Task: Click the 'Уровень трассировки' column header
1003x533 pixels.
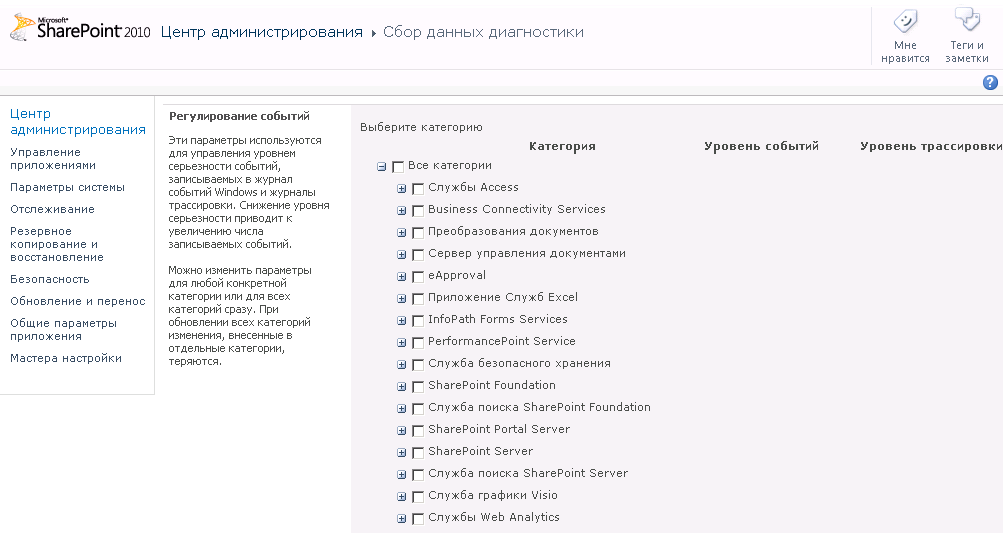Action: [931, 147]
